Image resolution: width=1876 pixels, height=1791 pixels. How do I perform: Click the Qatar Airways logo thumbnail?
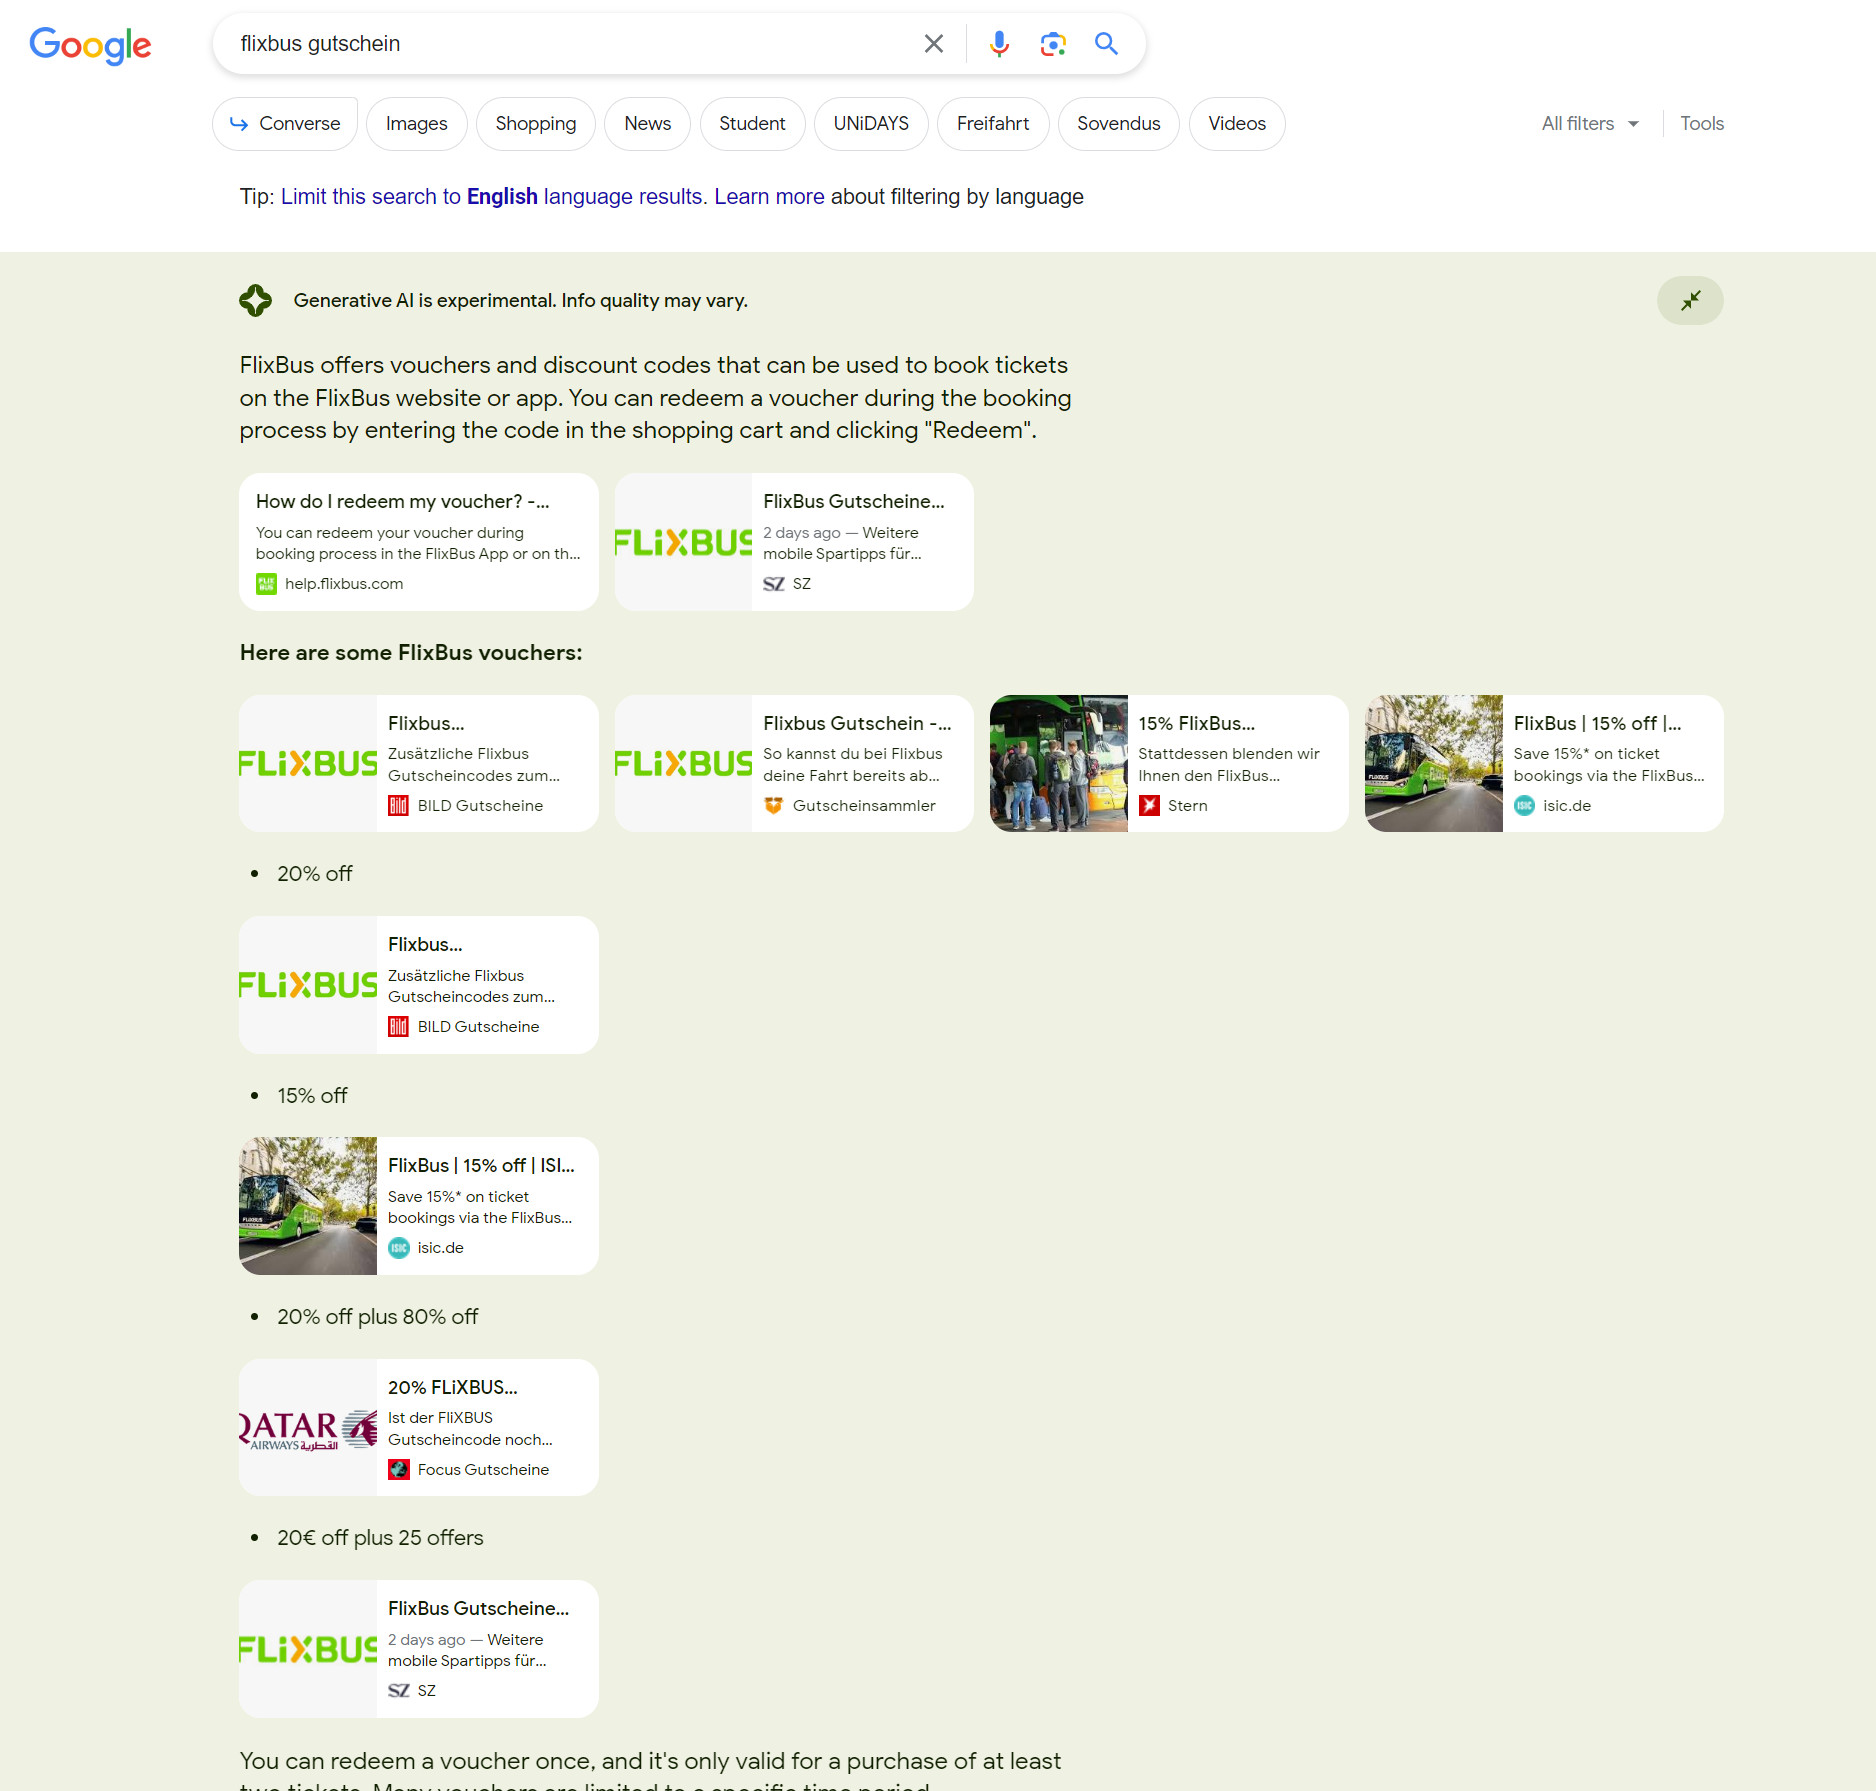(308, 1428)
